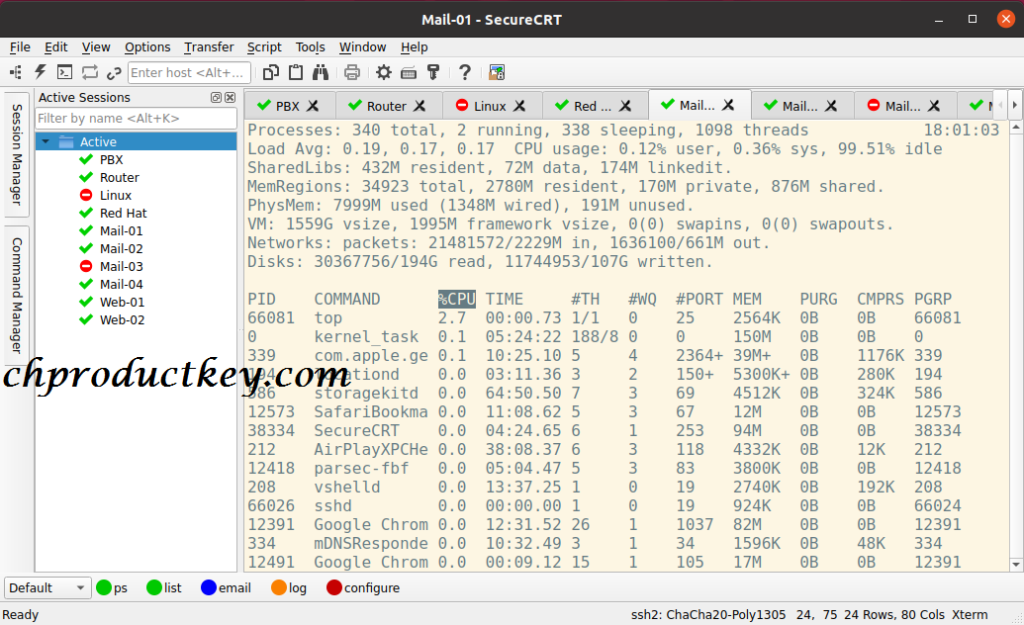The width and height of the screenshot is (1024, 625).
Task: Click the Filter by name field
Action: pos(136,118)
